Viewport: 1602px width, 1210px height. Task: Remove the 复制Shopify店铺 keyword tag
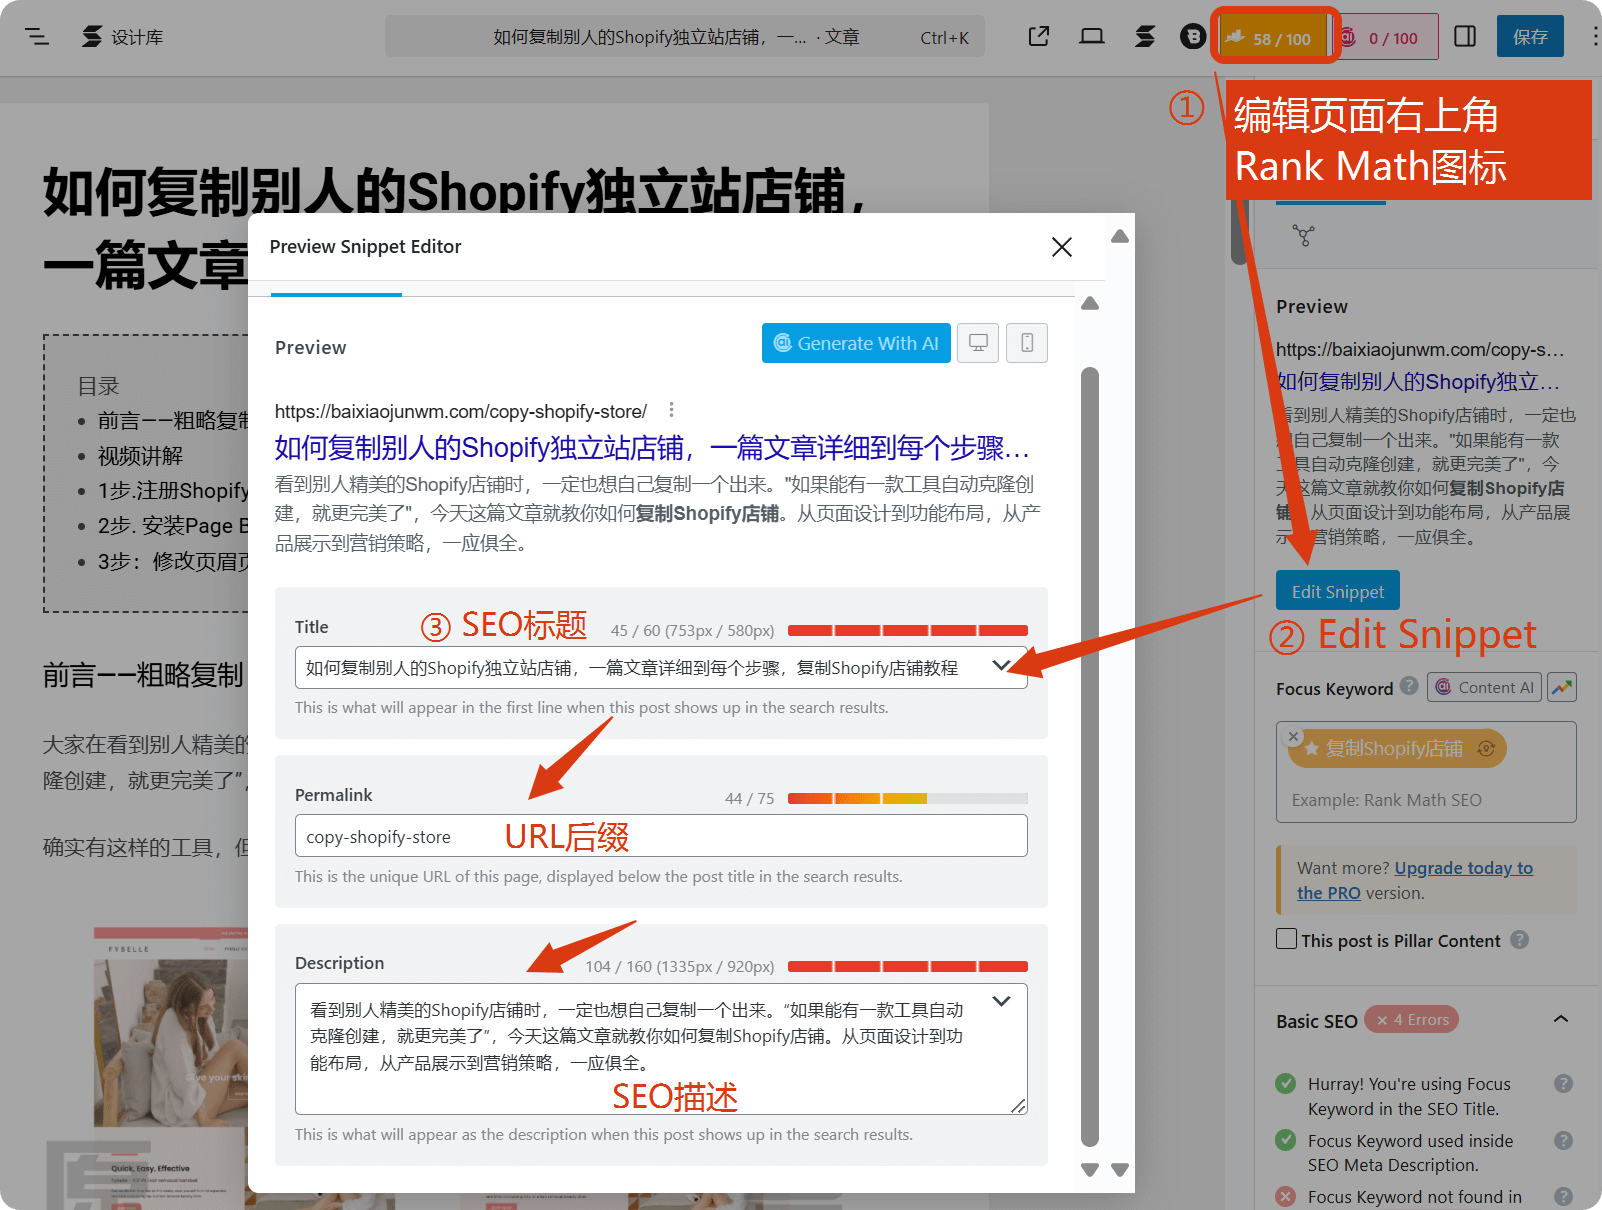pos(1293,735)
